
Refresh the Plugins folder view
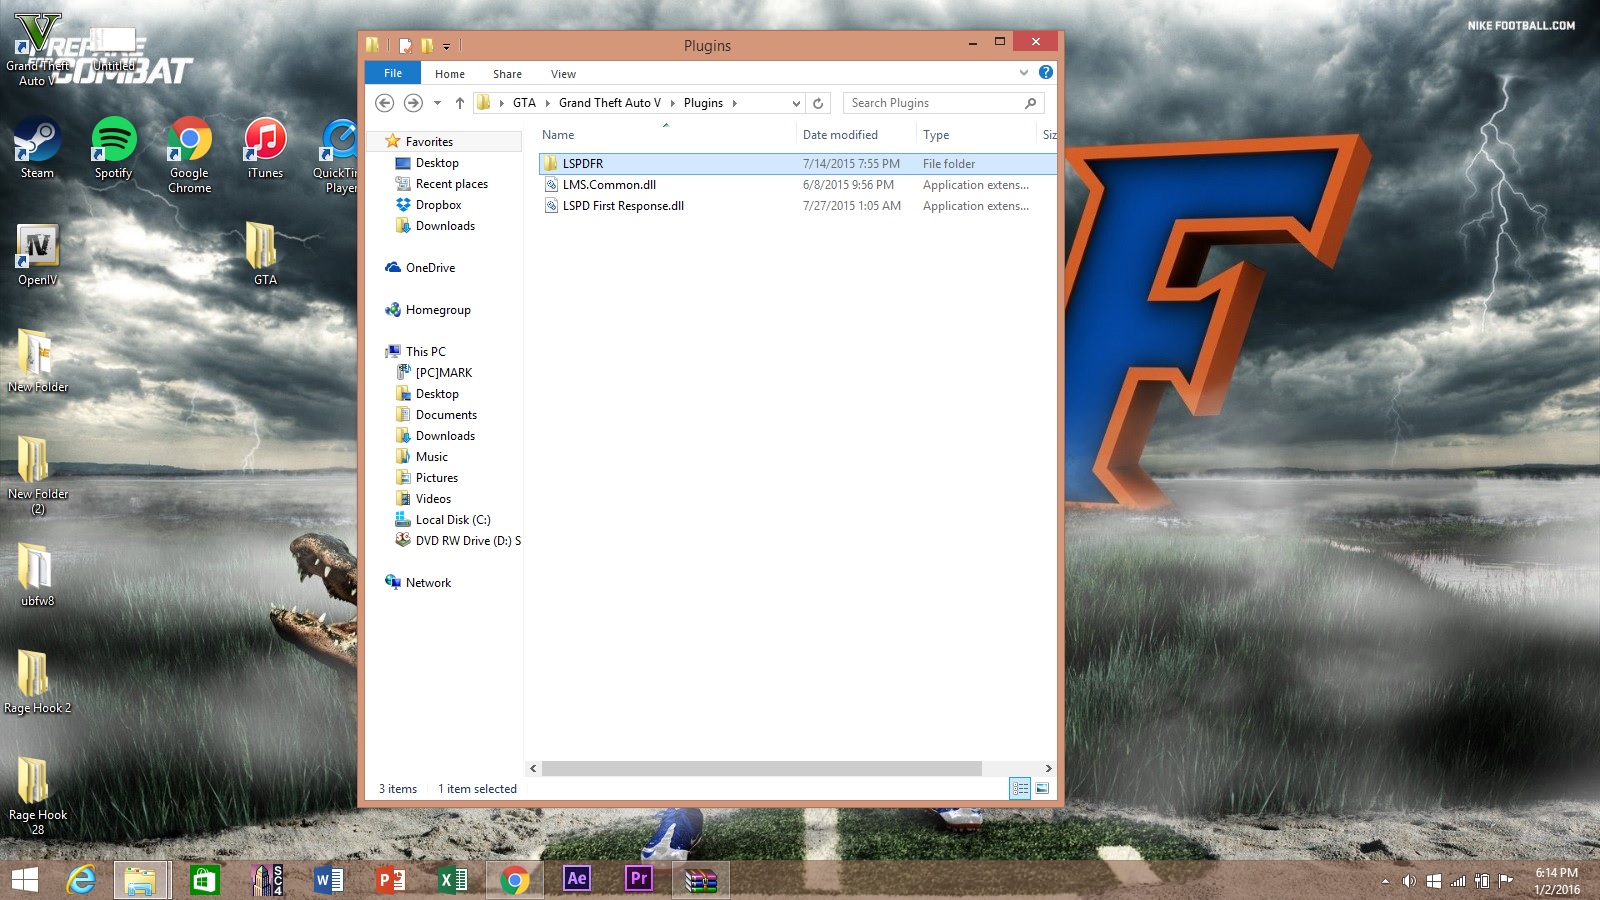(818, 103)
